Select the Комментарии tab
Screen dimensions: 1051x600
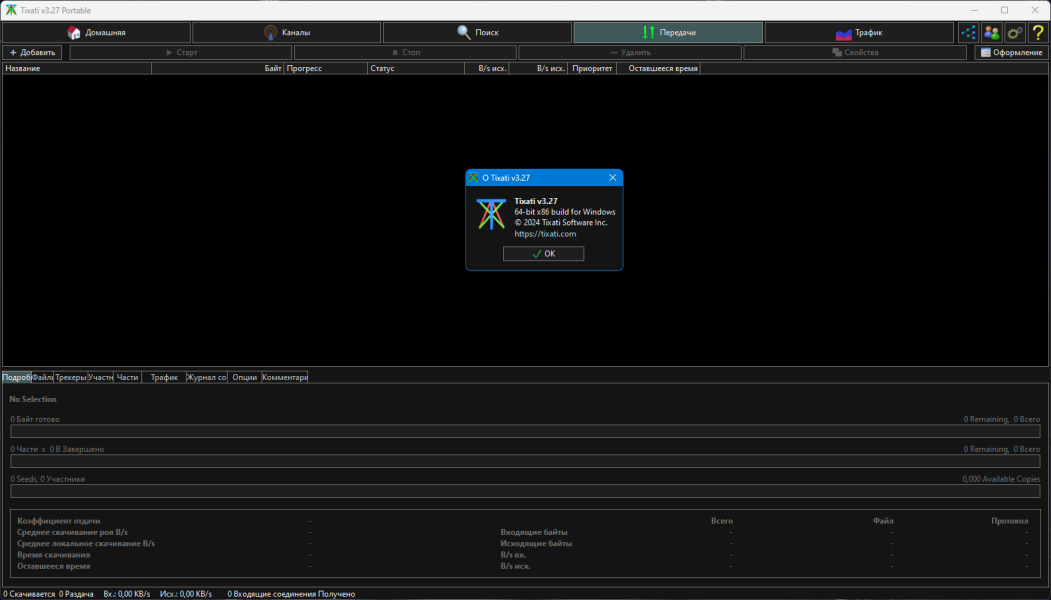click(285, 377)
